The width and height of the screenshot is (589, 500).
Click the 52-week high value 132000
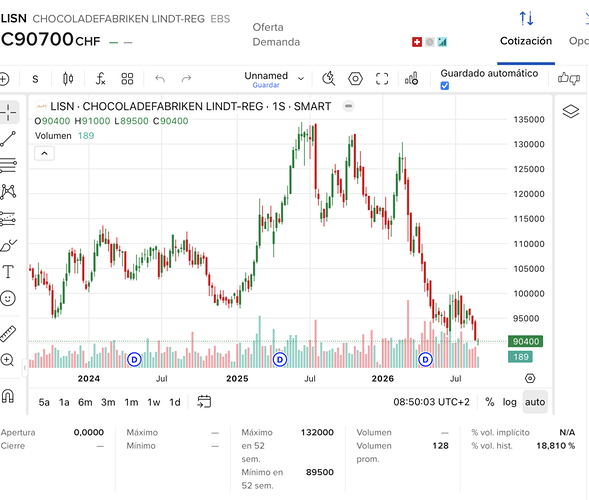(317, 432)
